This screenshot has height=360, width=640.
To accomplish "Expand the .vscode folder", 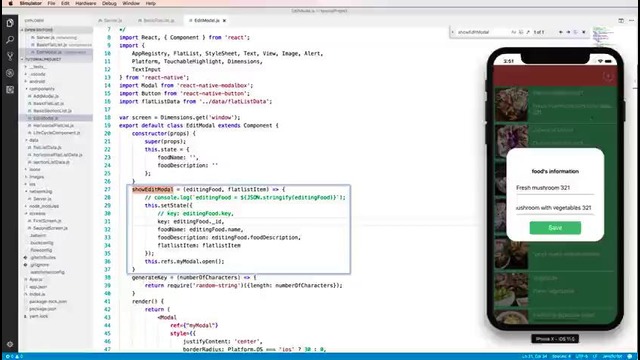I will point(38,74).
